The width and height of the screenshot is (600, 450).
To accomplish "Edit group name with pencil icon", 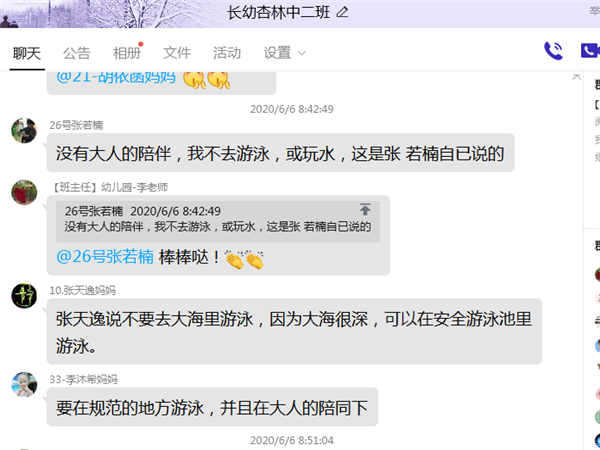I will [342, 13].
